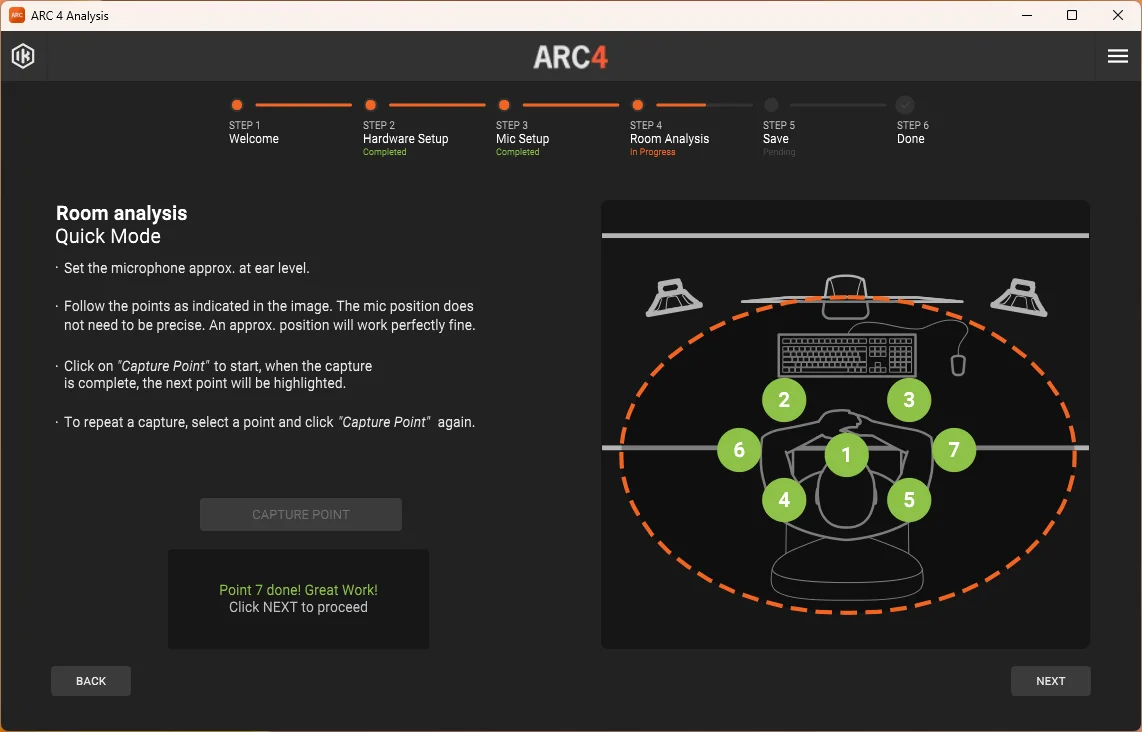This screenshot has width=1142, height=732.
Task: Click Step 3 Mic Setup indicator
Action: (504, 105)
